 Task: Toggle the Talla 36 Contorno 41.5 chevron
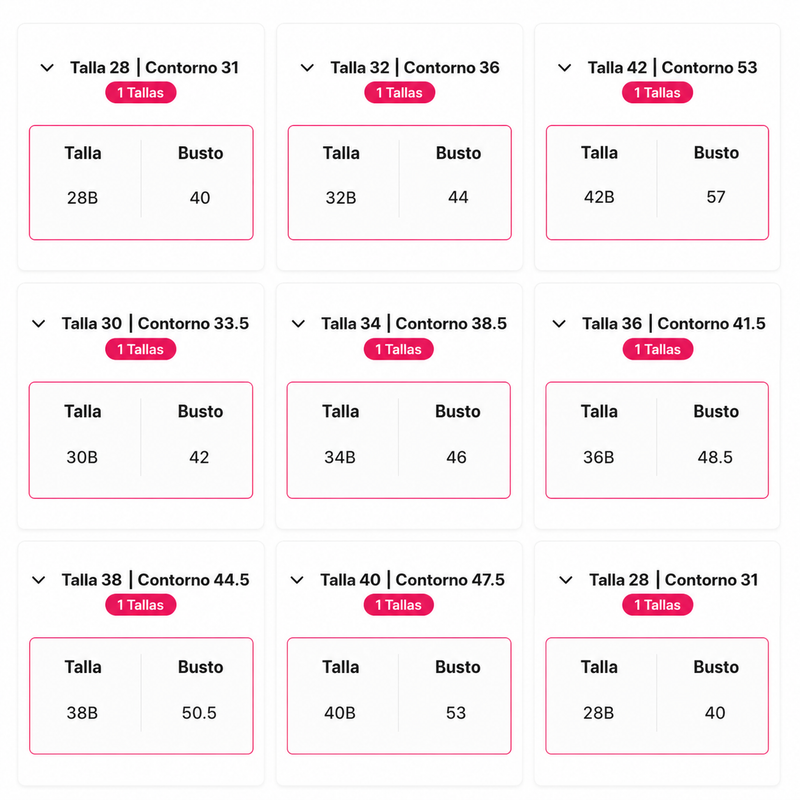[x=559, y=324]
